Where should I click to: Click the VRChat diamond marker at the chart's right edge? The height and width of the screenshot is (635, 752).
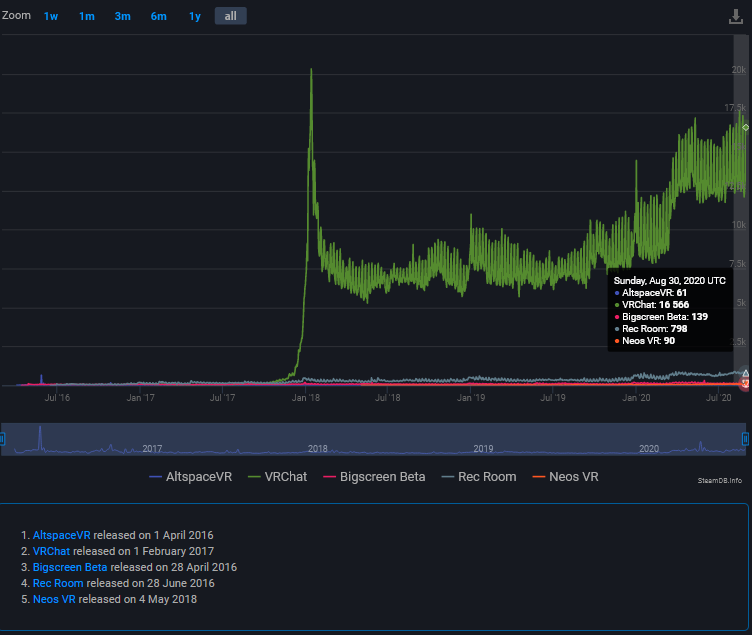point(745,127)
